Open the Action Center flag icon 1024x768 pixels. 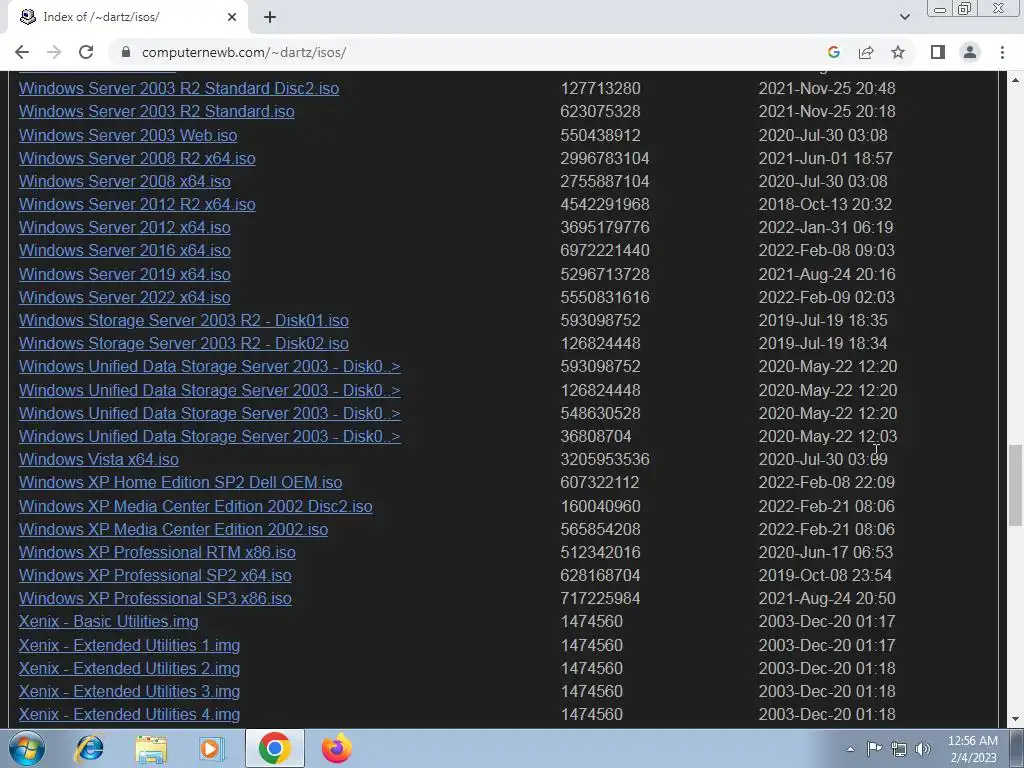click(874, 749)
